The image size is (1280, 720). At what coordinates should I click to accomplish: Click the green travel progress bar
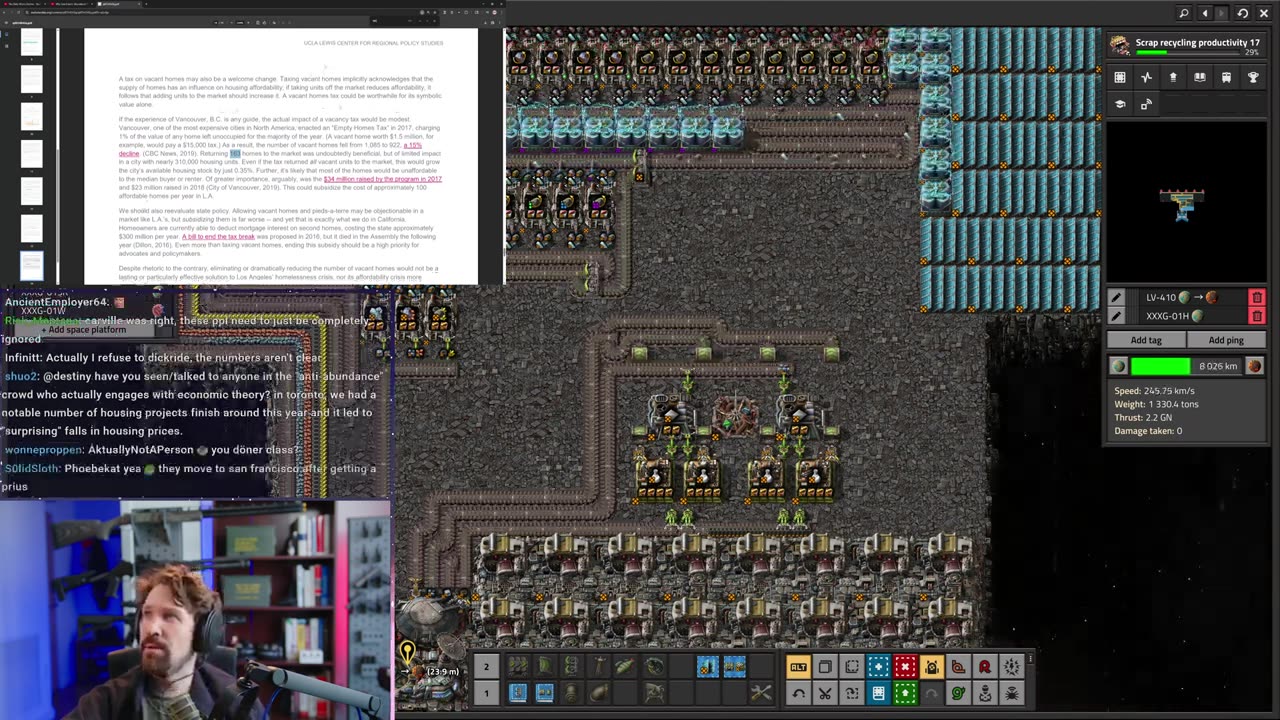[x=1187, y=366]
